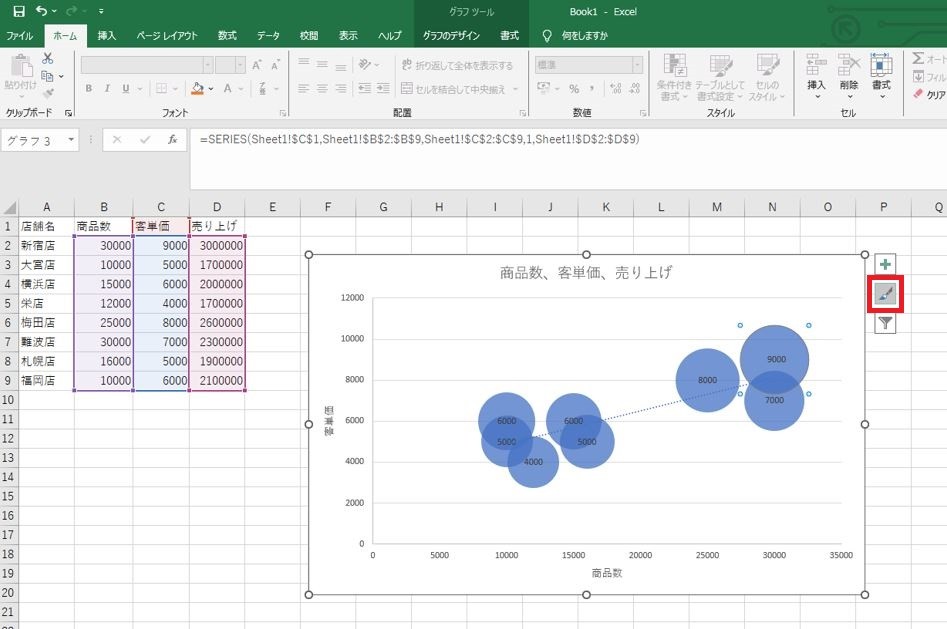Toggle Italic formatting button

pyautogui.click(x=107, y=88)
